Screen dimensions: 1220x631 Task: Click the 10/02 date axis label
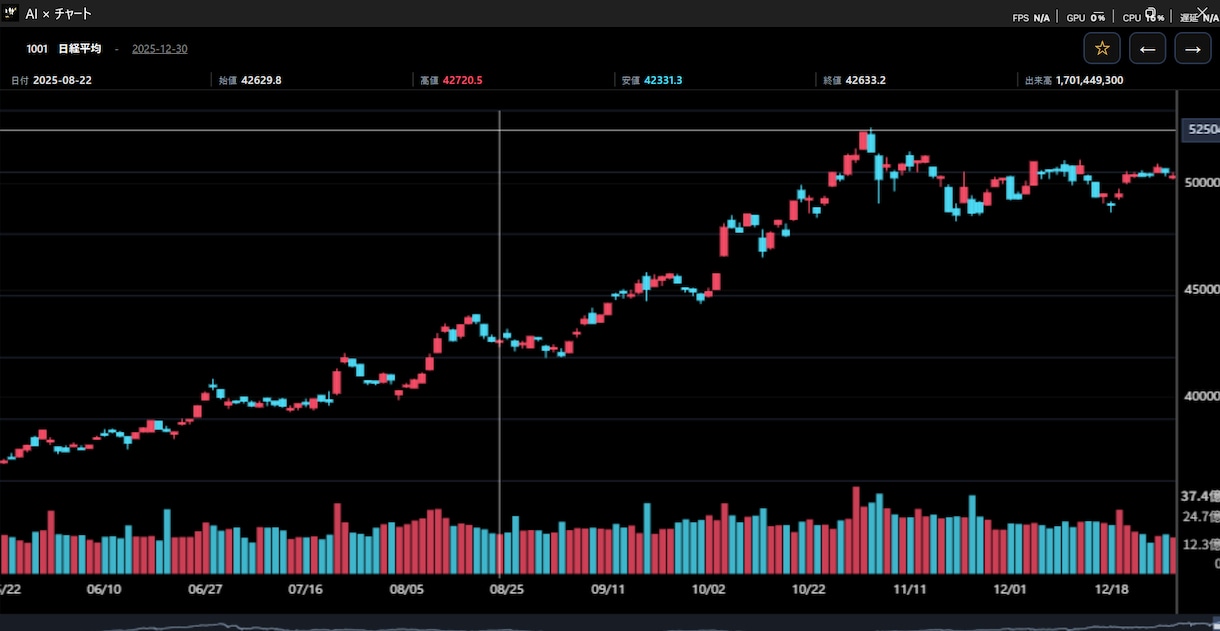pos(708,590)
